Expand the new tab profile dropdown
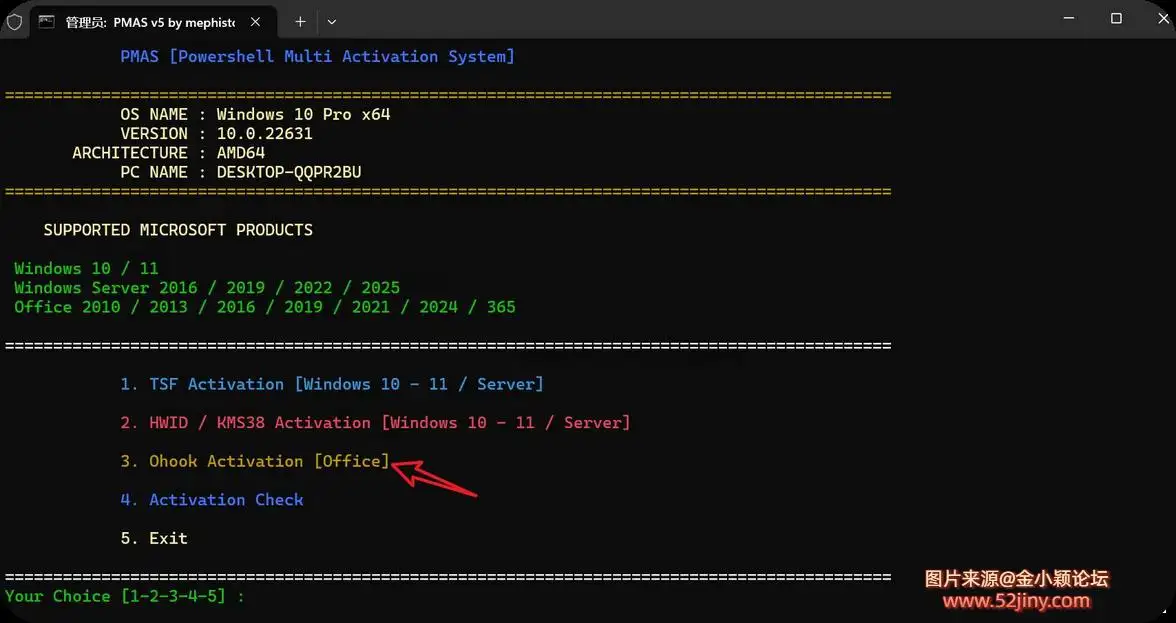This screenshot has width=1176, height=623. [332, 21]
